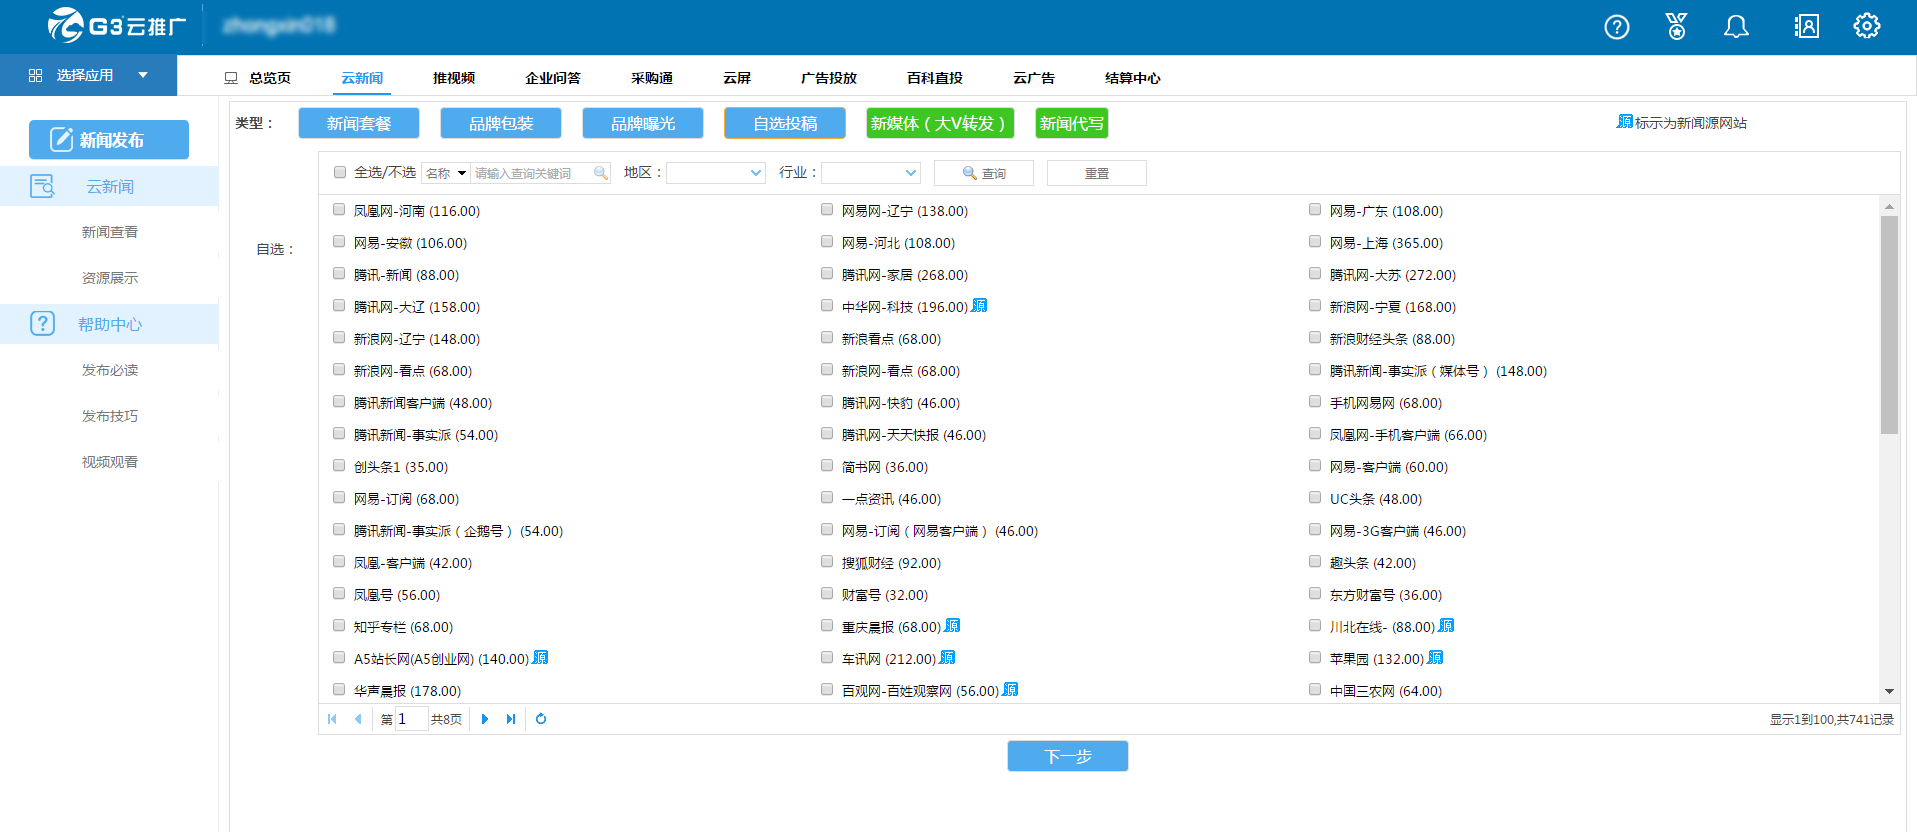The height and width of the screenshot is (832, 1917).
Task: Click the 帮助中心 question mark sidebar icon
Action: click(42, 323)
